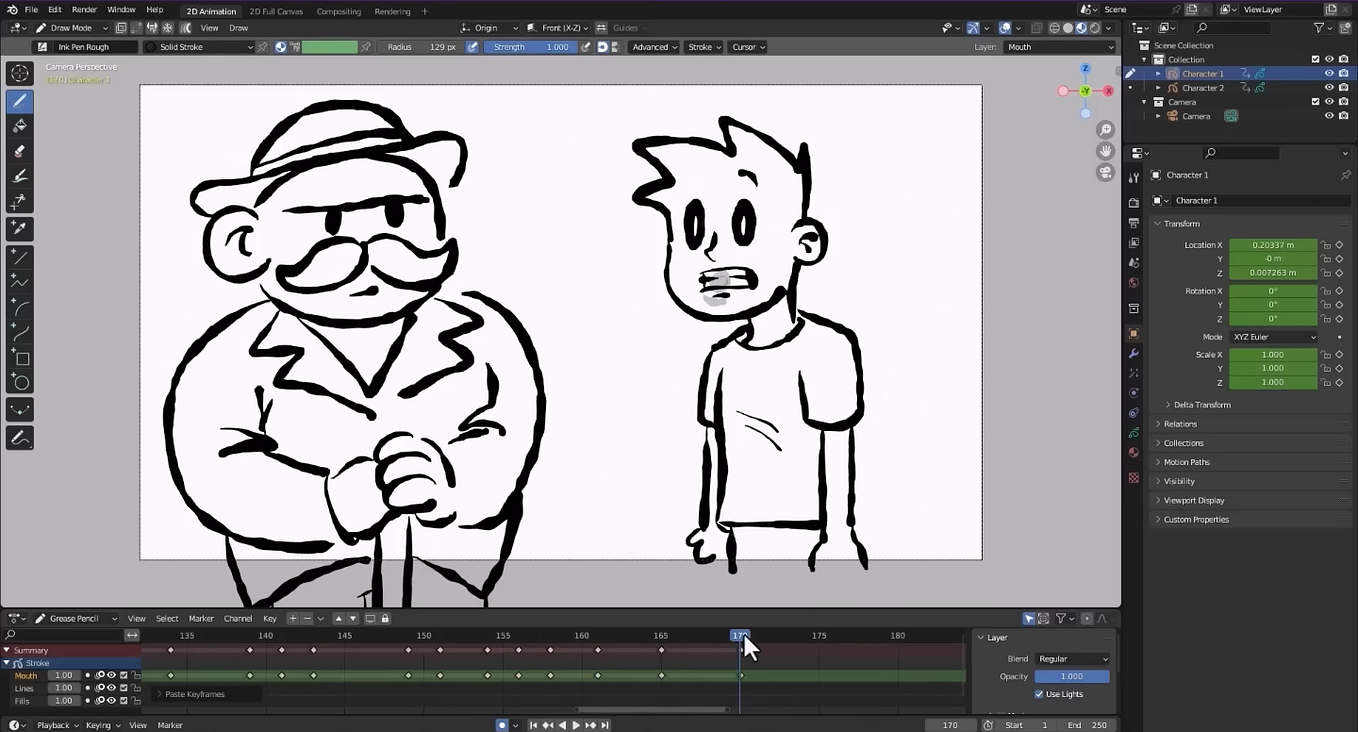Select the Tint tool
This screenshot has width=1358, height=732.
(x=20, y=176)
